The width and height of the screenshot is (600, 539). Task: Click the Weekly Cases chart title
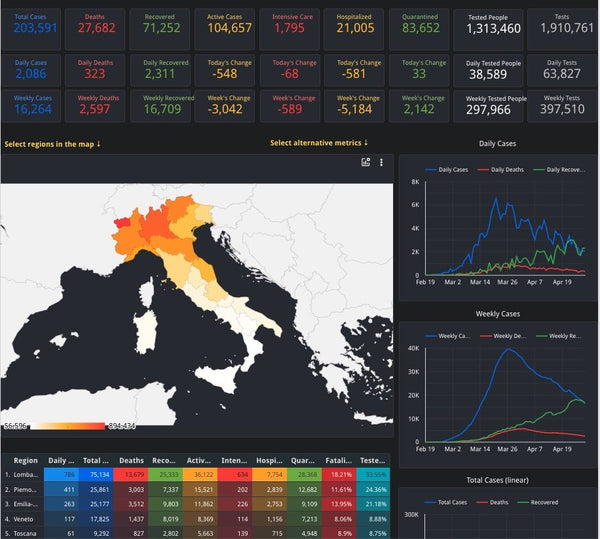coord(497,314)
